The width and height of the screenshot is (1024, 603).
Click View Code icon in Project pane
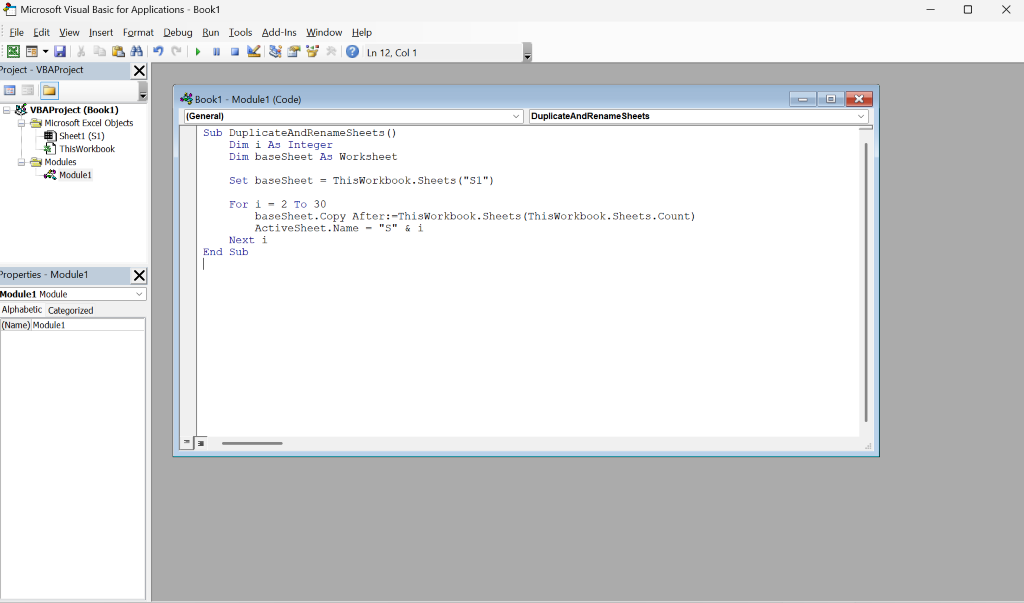tap(10, 91)
